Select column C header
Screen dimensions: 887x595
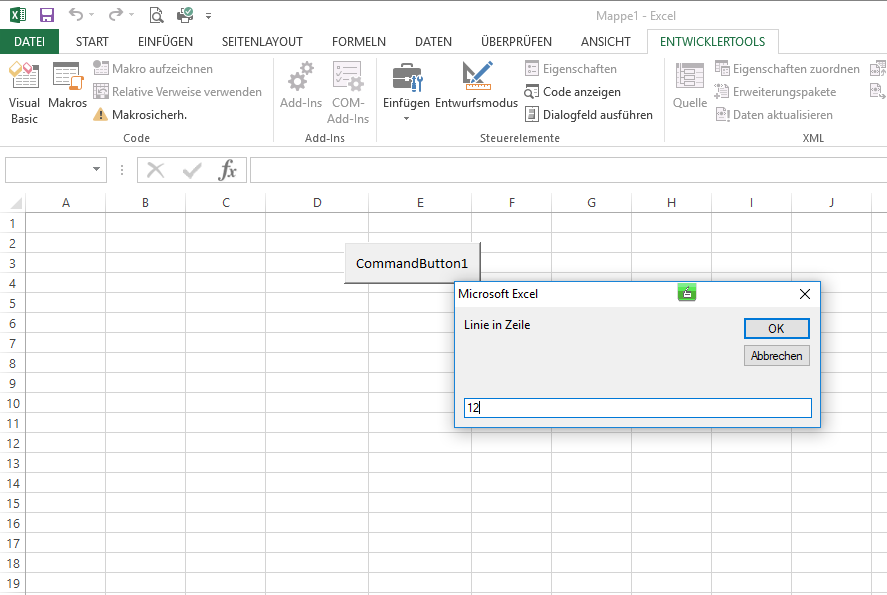coord(226,202)
